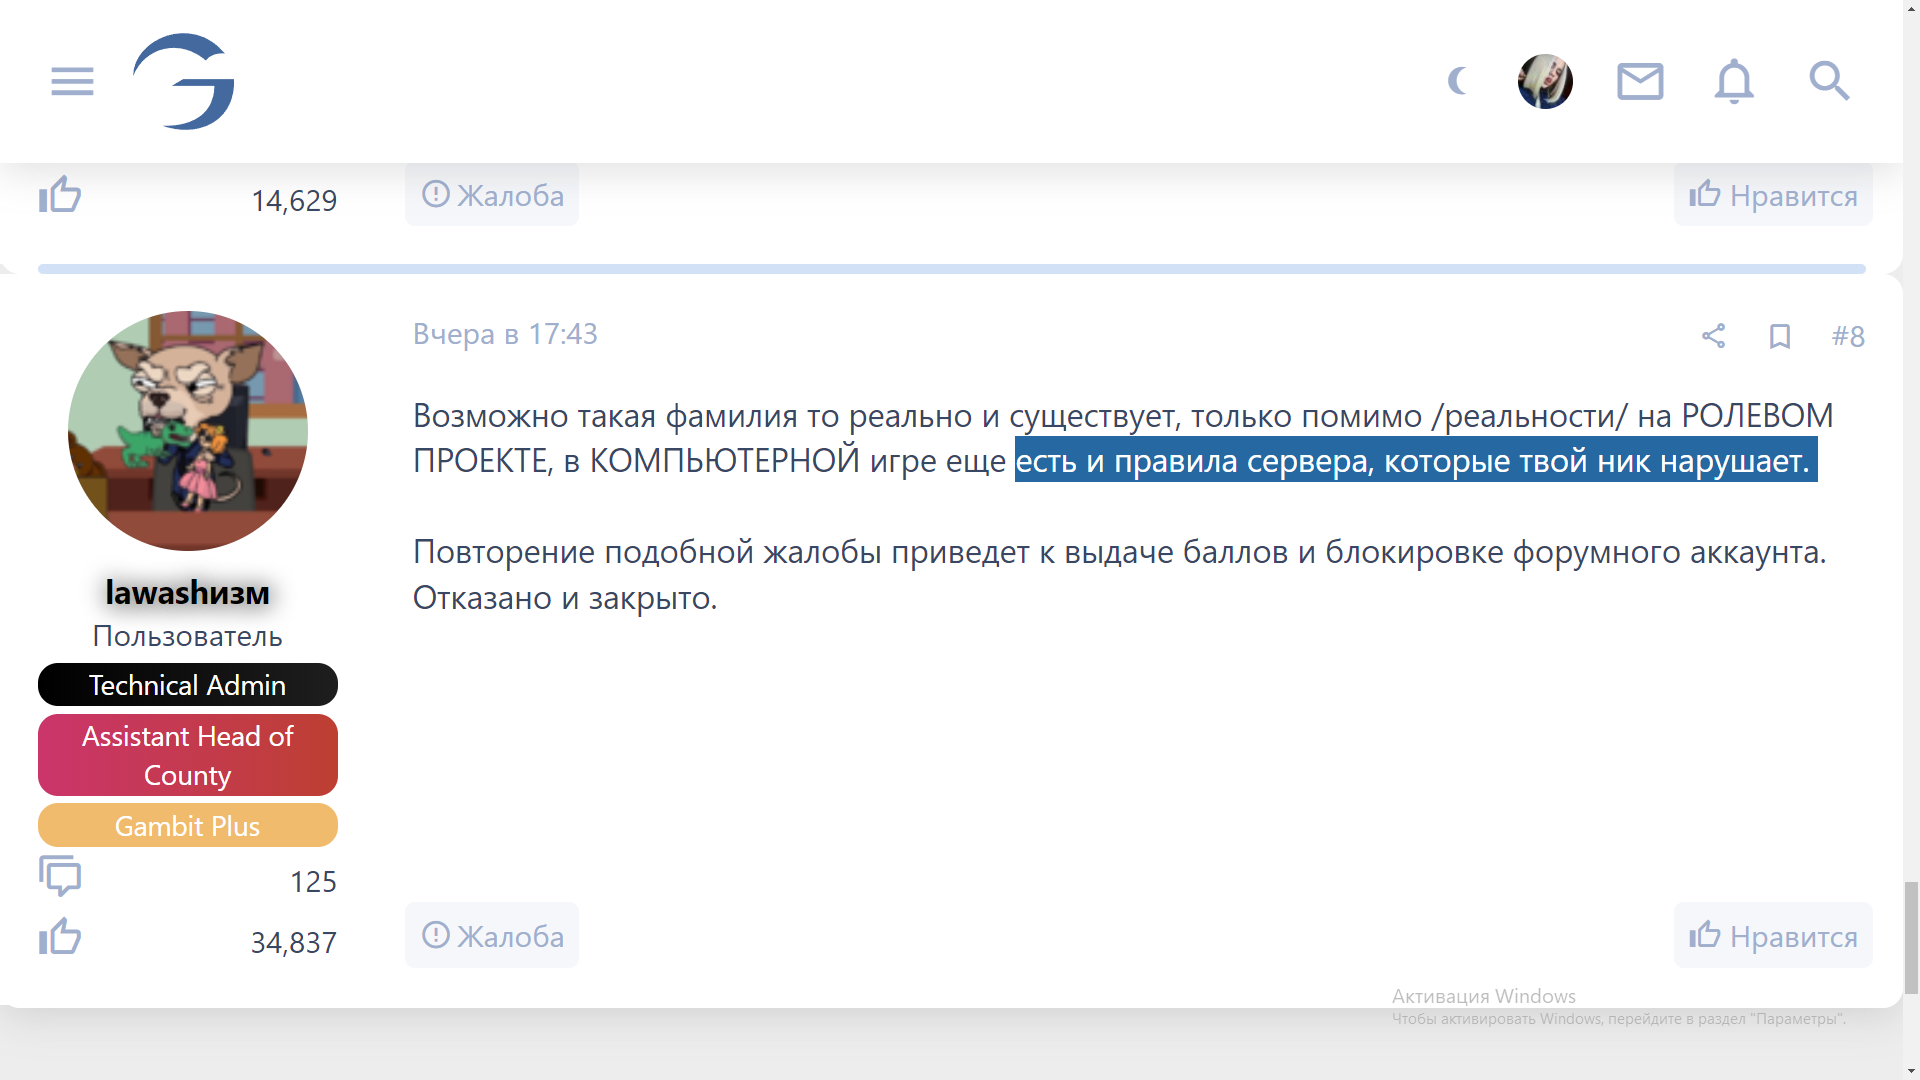Click the lawashизм username link
The image size is (1920, 1080).
(x=188, y=593)
